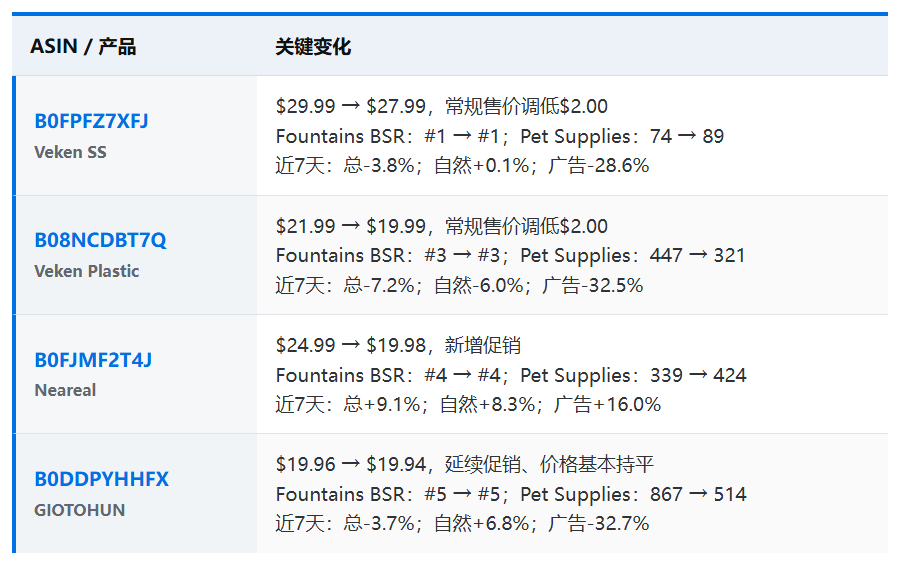The image size is (900, 565).
Task: Click the $19.96 → $19.94 延续促销 text
Action: tap(464, 464)
